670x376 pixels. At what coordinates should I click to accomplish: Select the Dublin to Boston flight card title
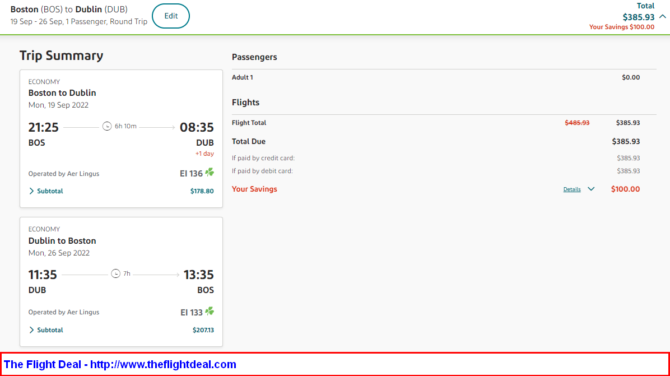click(x=62, y=241)
